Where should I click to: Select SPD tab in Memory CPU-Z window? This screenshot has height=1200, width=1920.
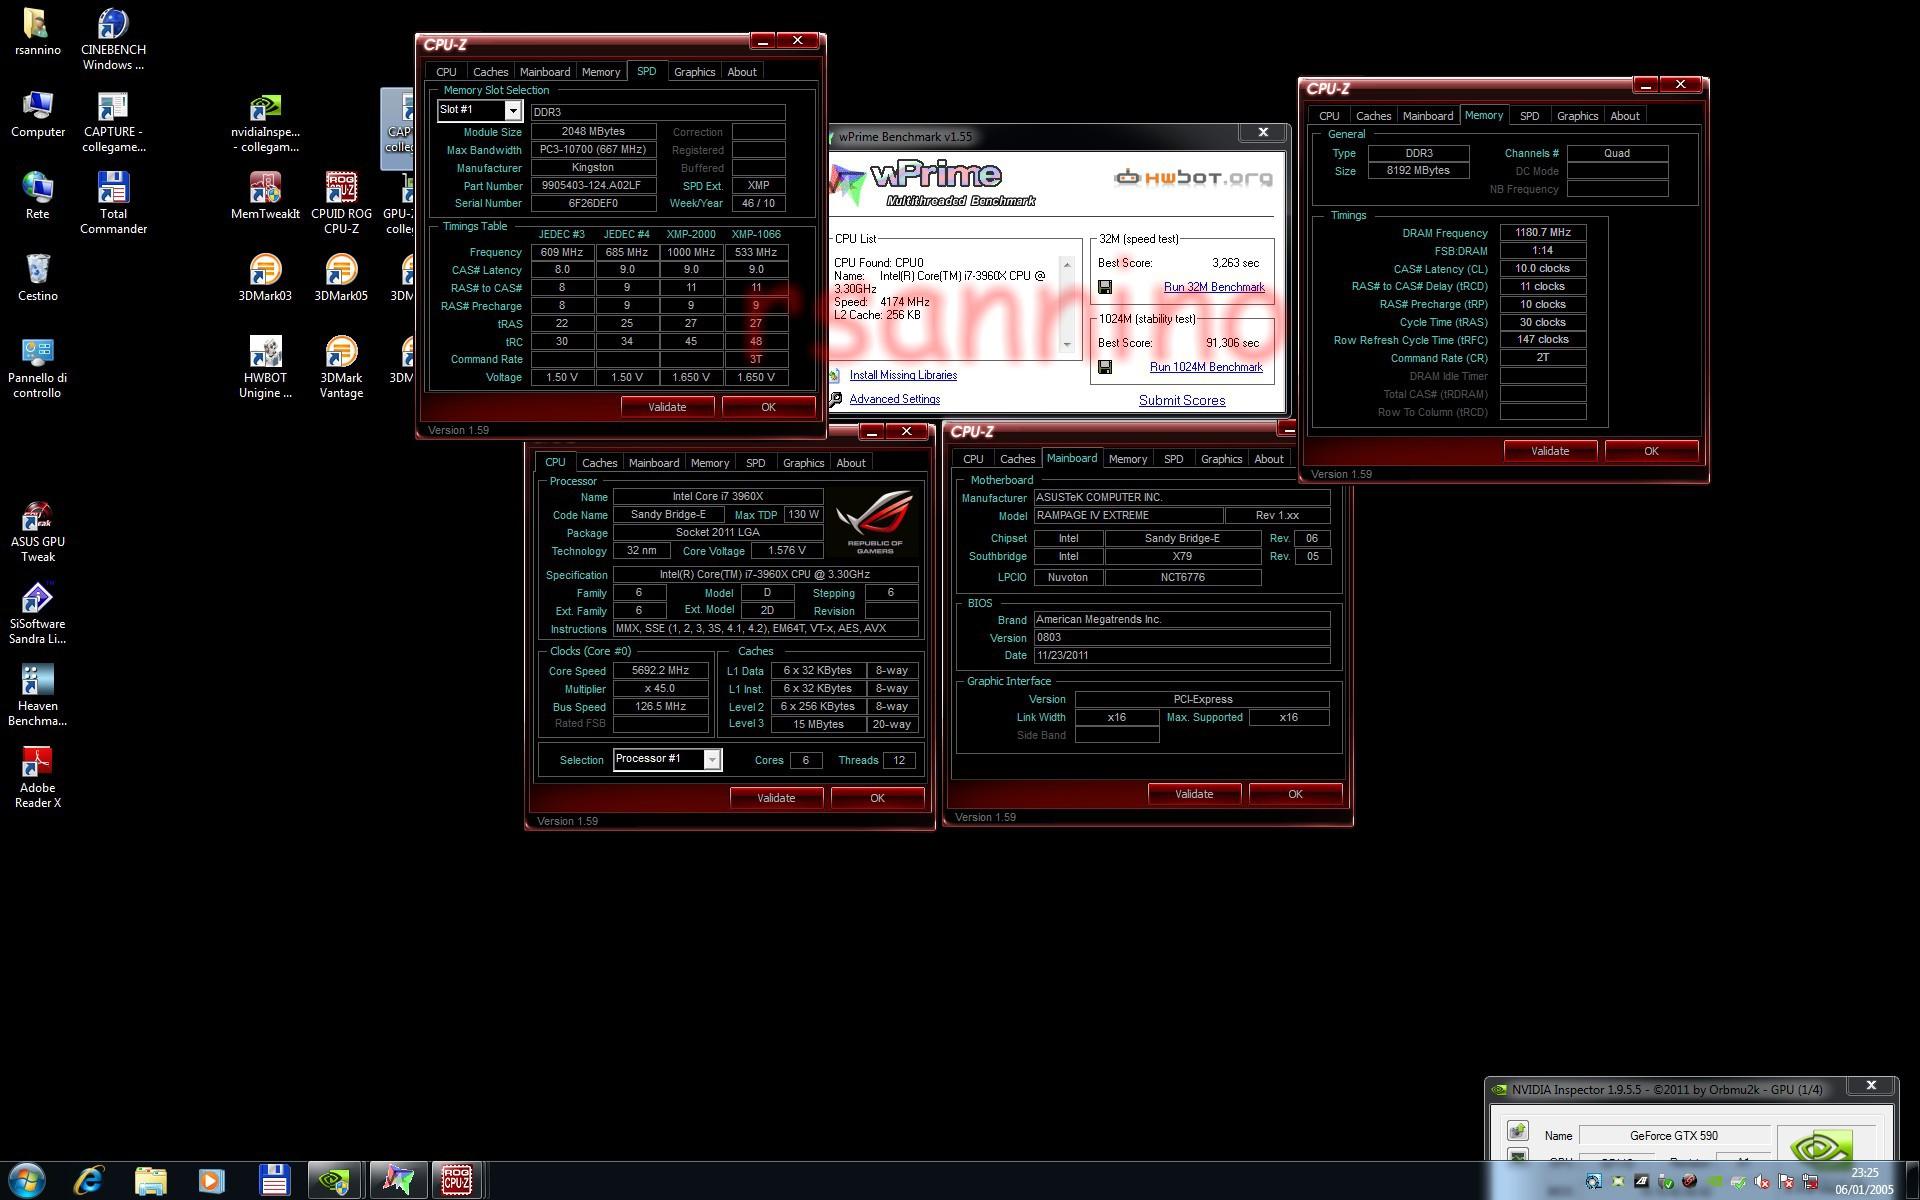(x=1529, y=116)
